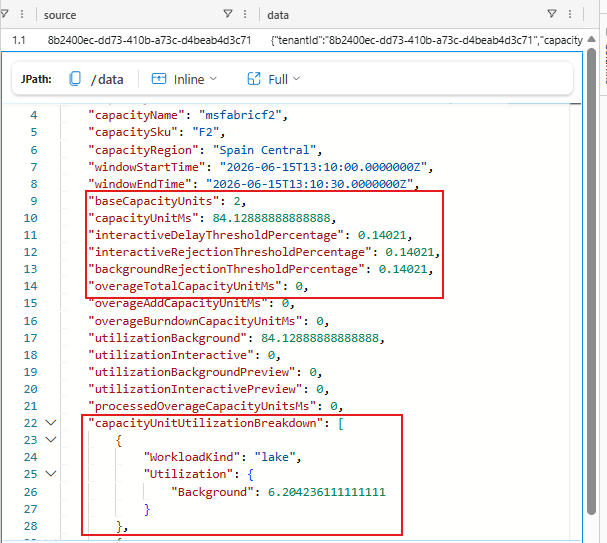The image size is (607, 543).
Task: Click line number 17 in the gutter
Action: (x=31, y=338)
